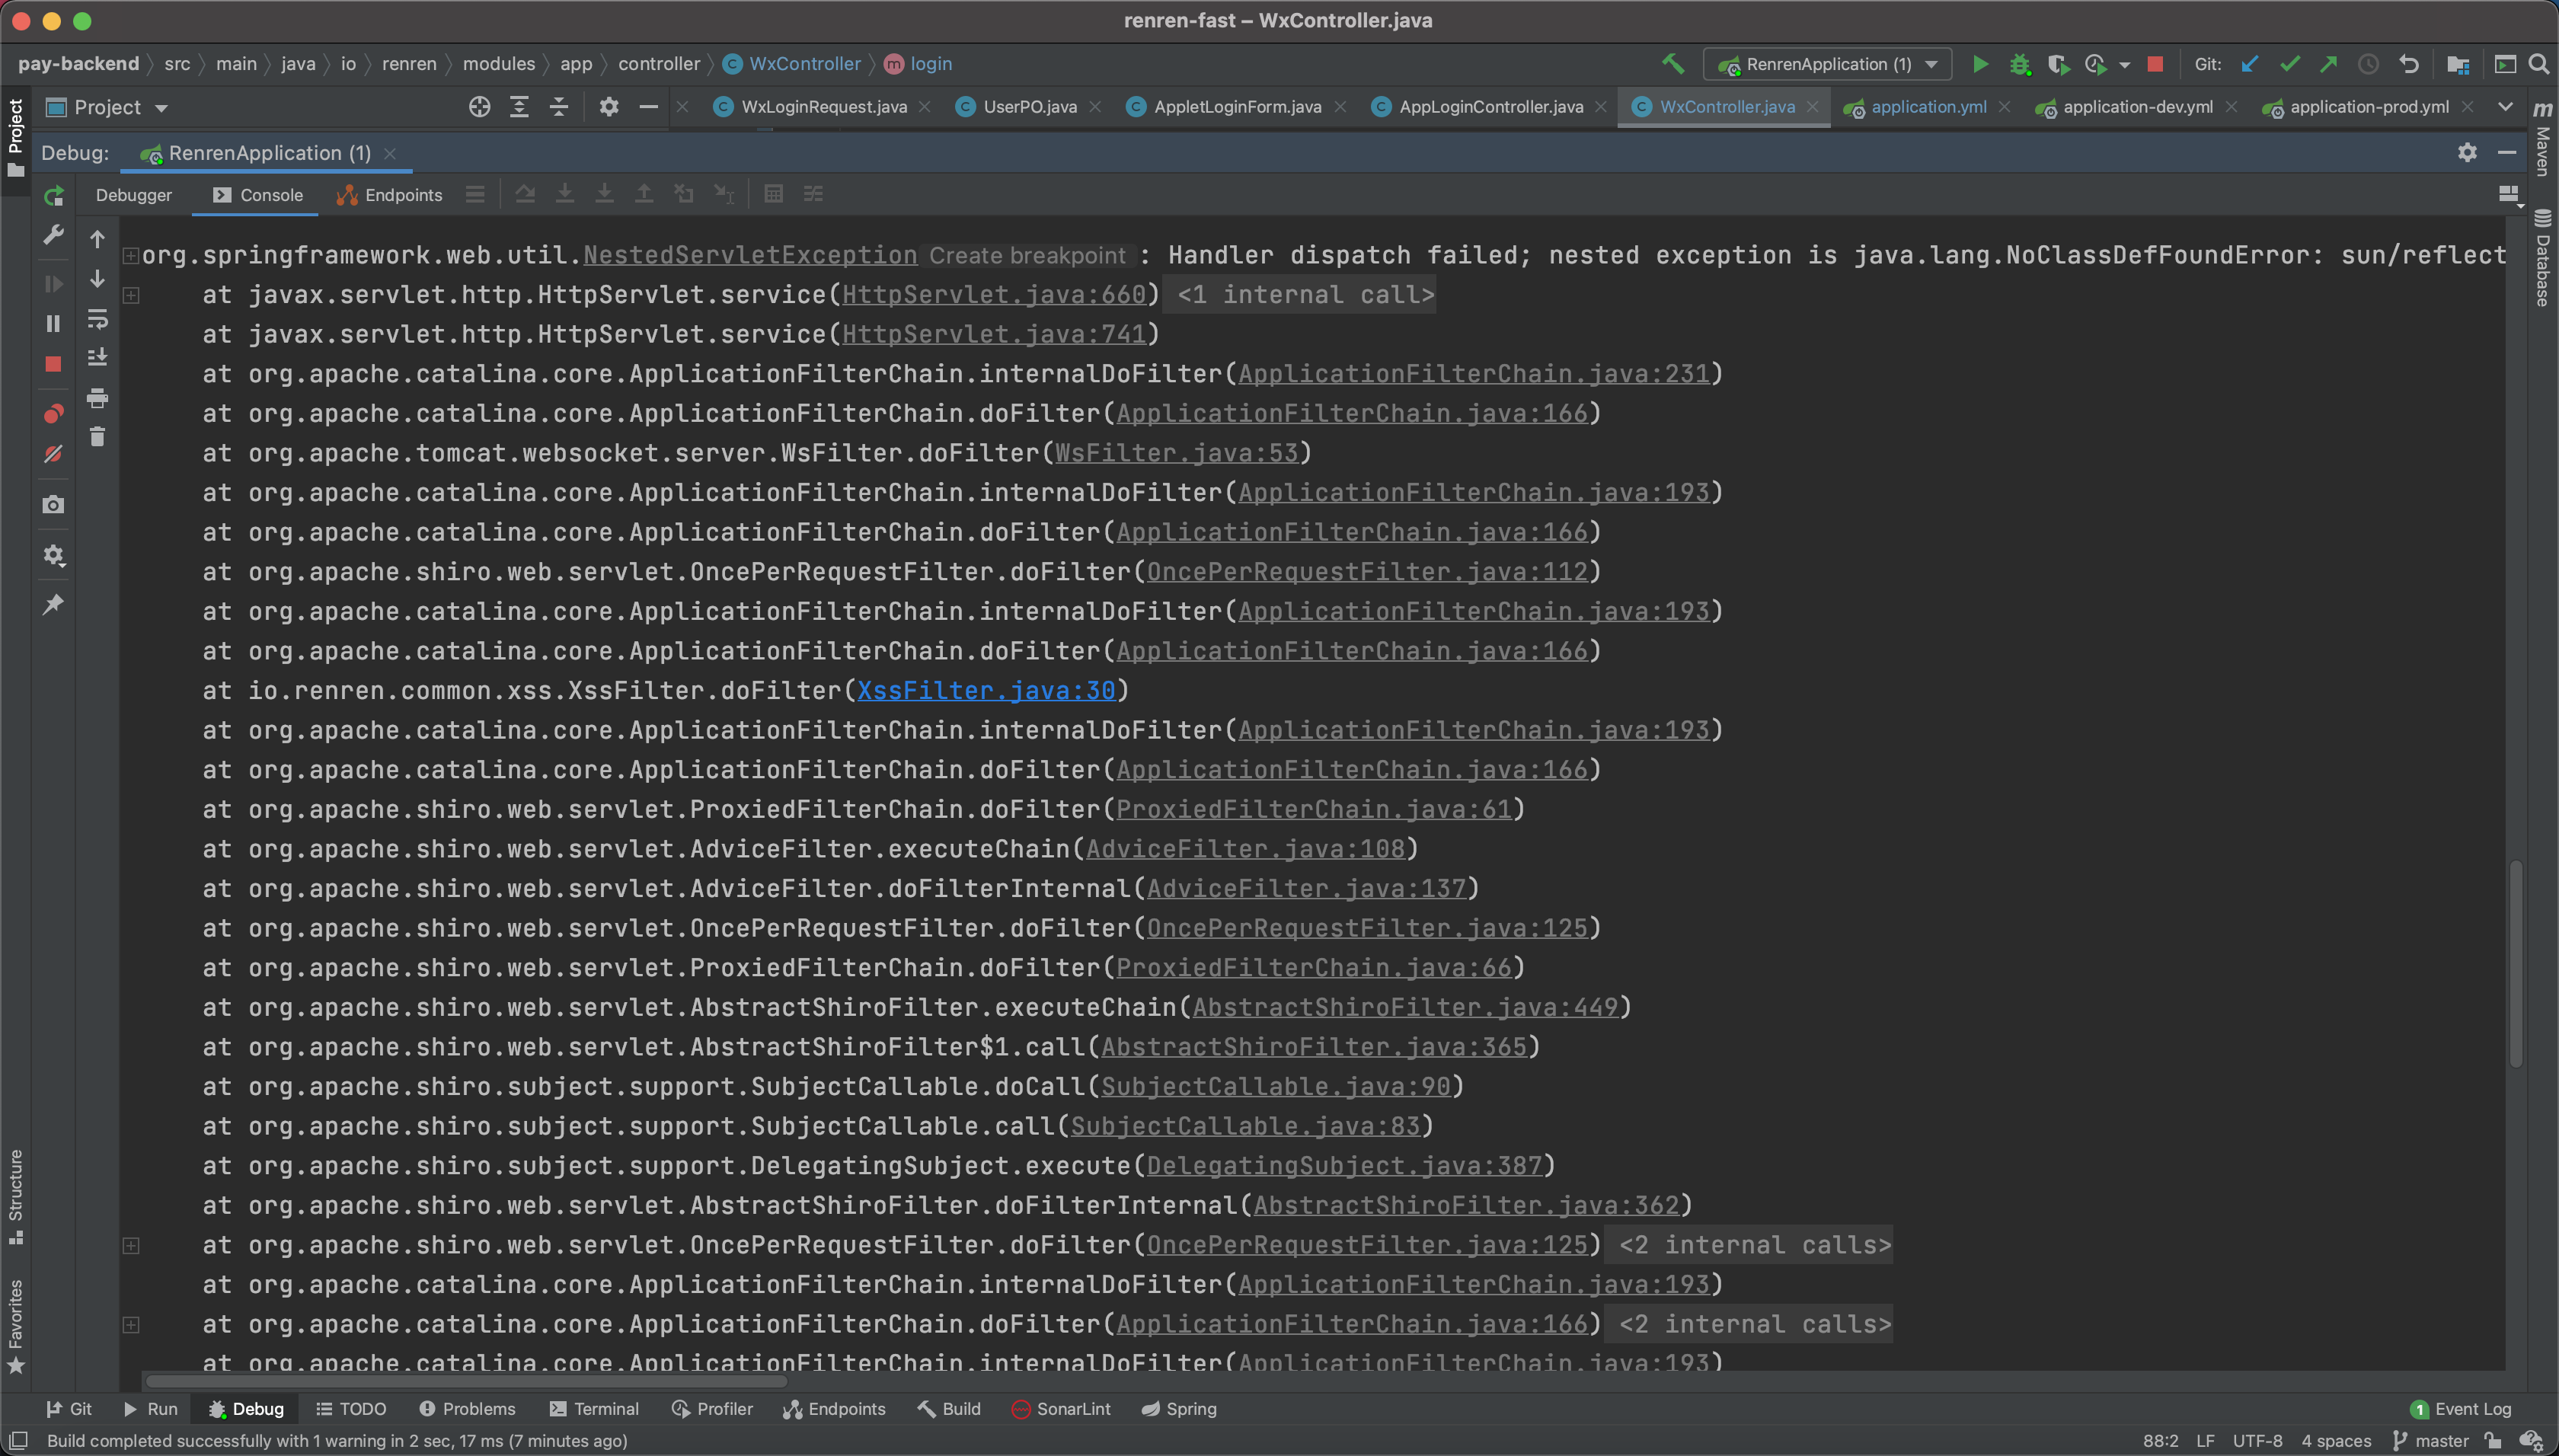Viewport: 2559px width, 1456px height.
Task: Toggle soft-wrap in console output
Action: pyautogui.click(x=97, y=319)
